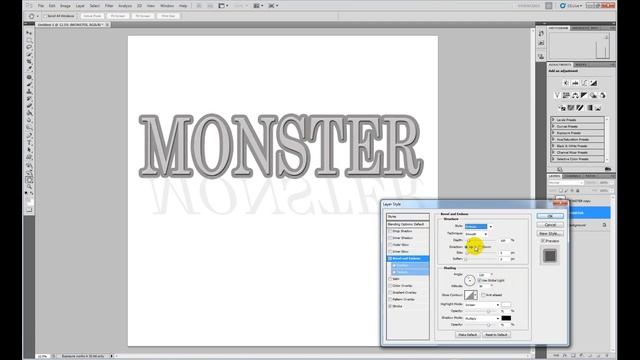
Task: Add a Channel Mixer adjustment layer
Action: click(602, 96)
